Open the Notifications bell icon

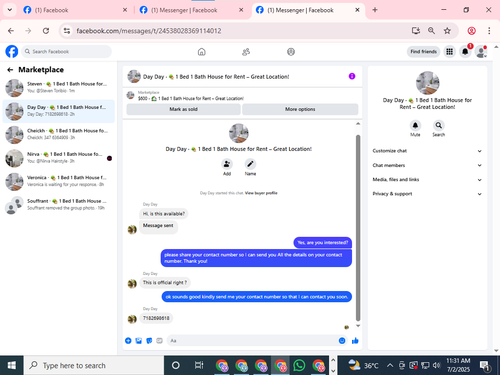(465, 52)
